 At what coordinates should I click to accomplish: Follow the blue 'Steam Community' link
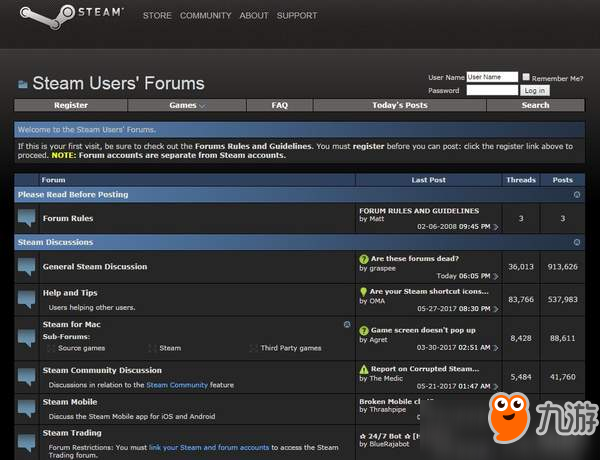(x=177, y=385)
